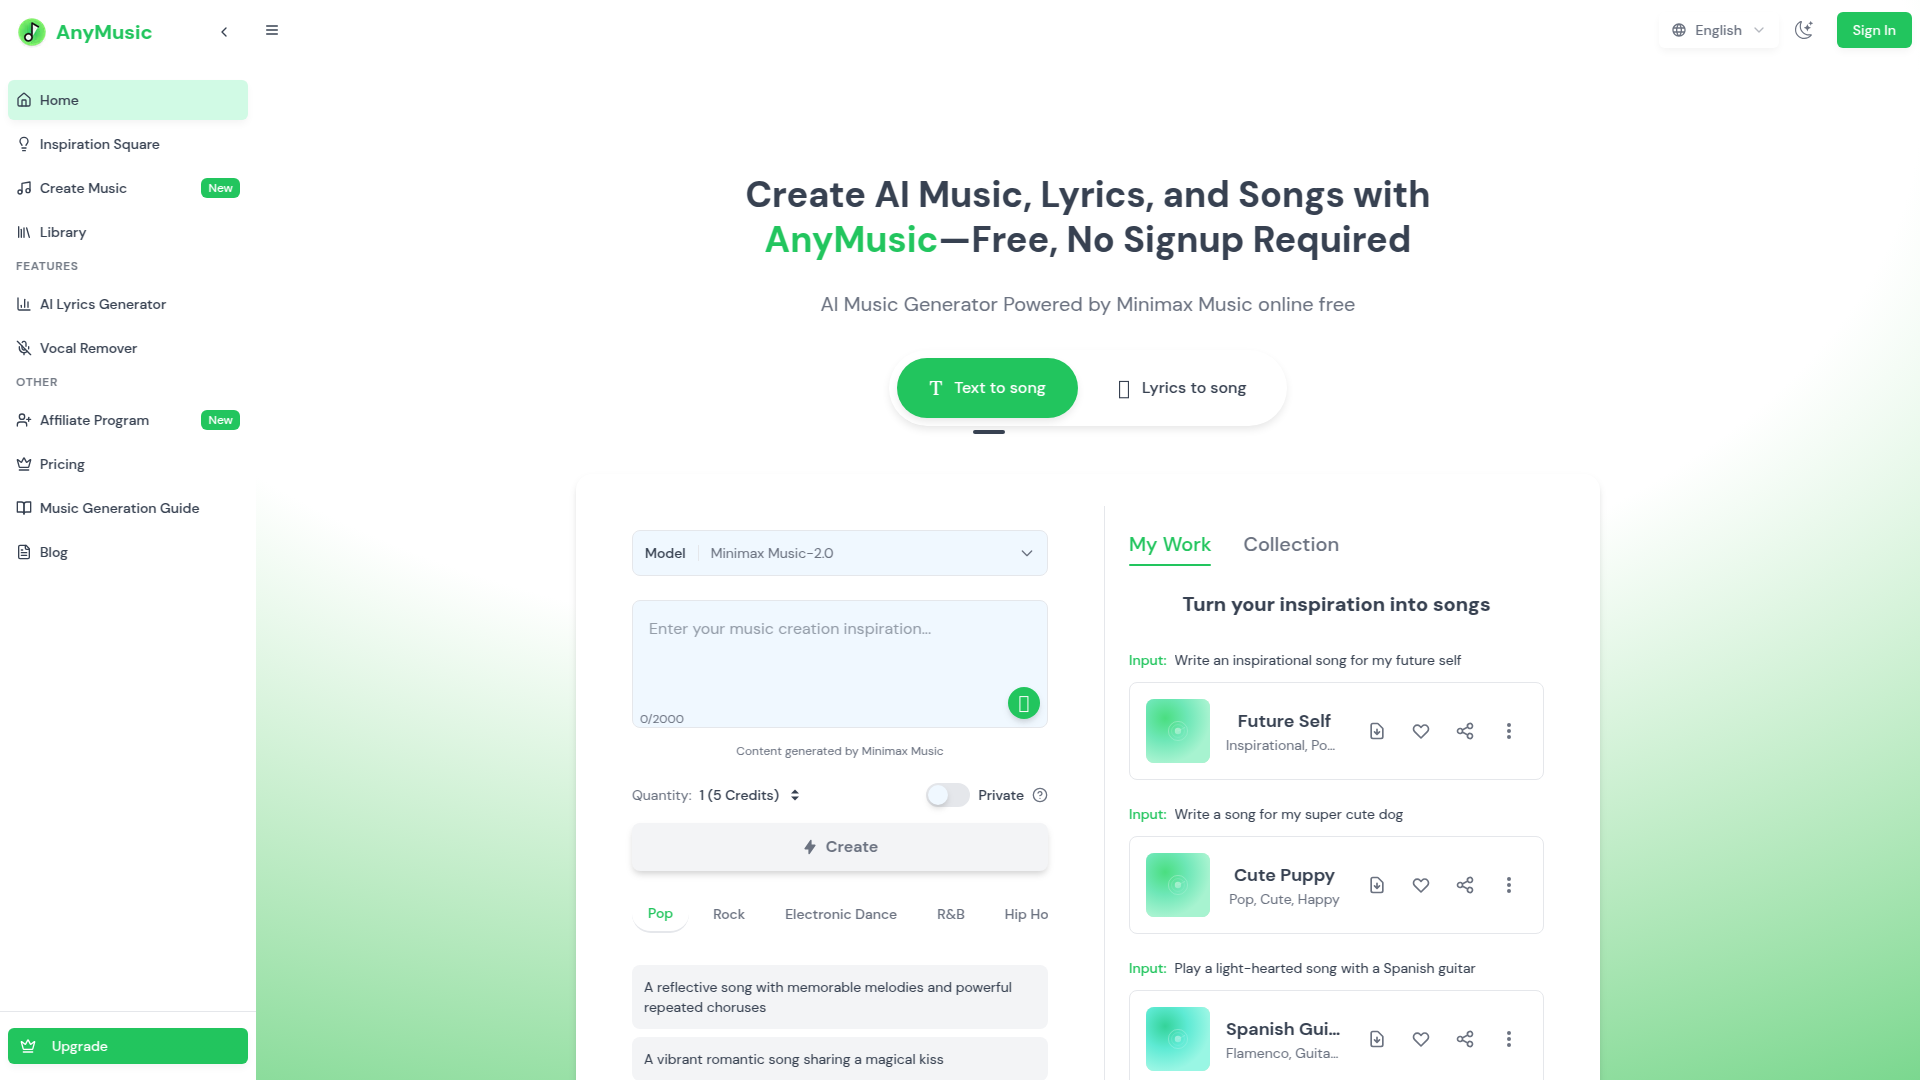Viewport: 1920px width, 1080px height.
Task: Select the Rock genre tab
Action: tap(729, 914)
